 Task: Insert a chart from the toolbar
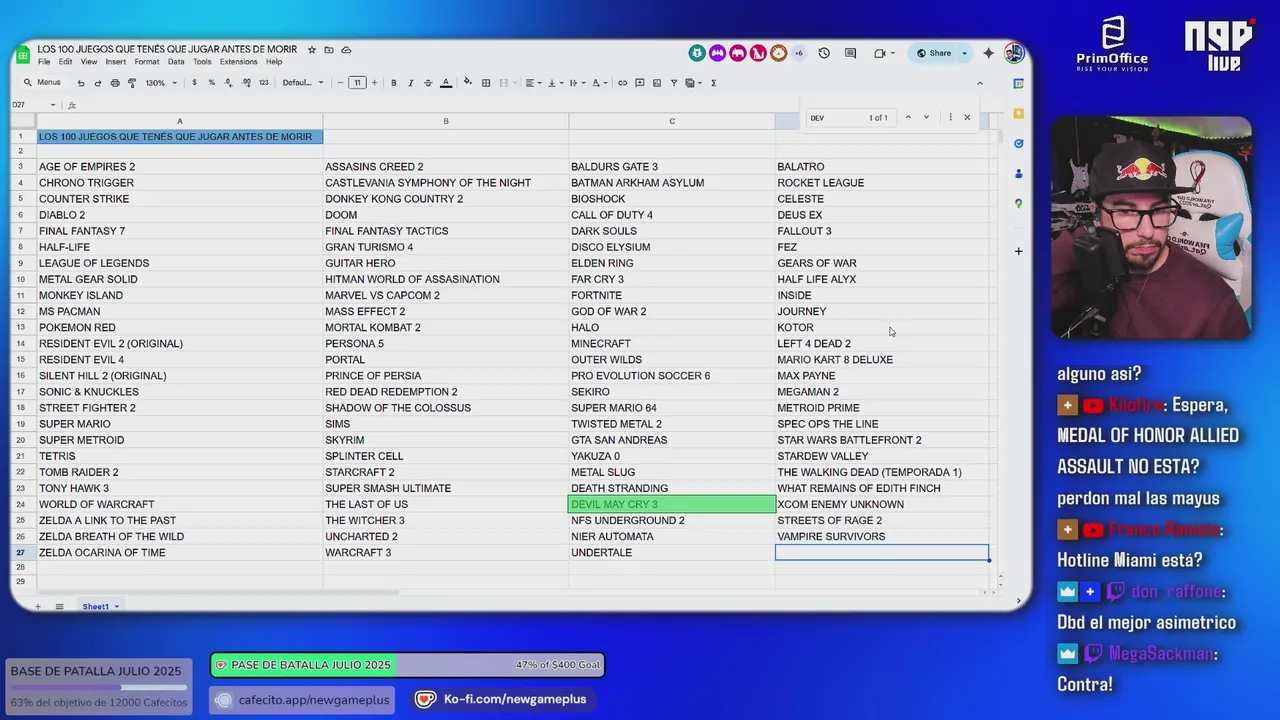(657, 83)
